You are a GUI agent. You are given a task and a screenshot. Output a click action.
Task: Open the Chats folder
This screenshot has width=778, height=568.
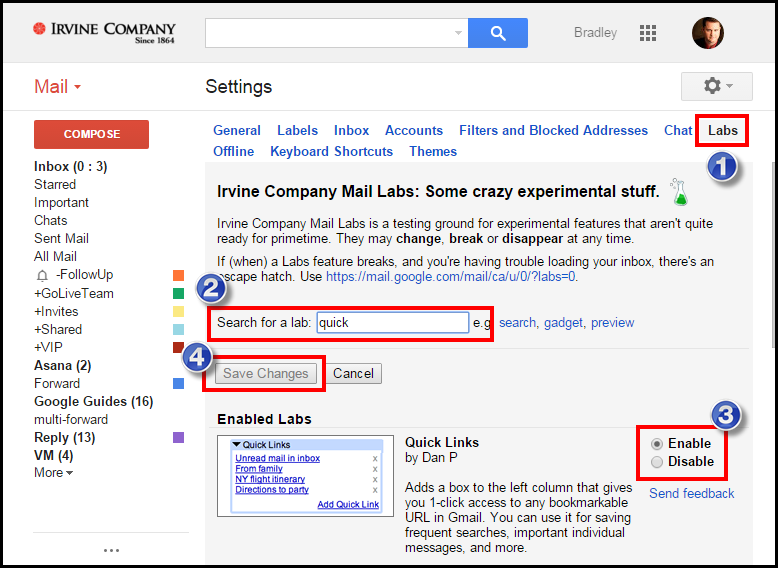51,220
